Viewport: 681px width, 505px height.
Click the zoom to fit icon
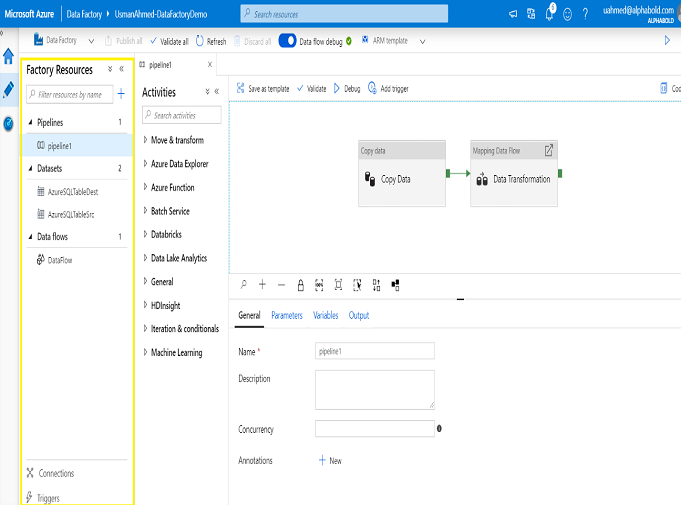tap(338, 284)
